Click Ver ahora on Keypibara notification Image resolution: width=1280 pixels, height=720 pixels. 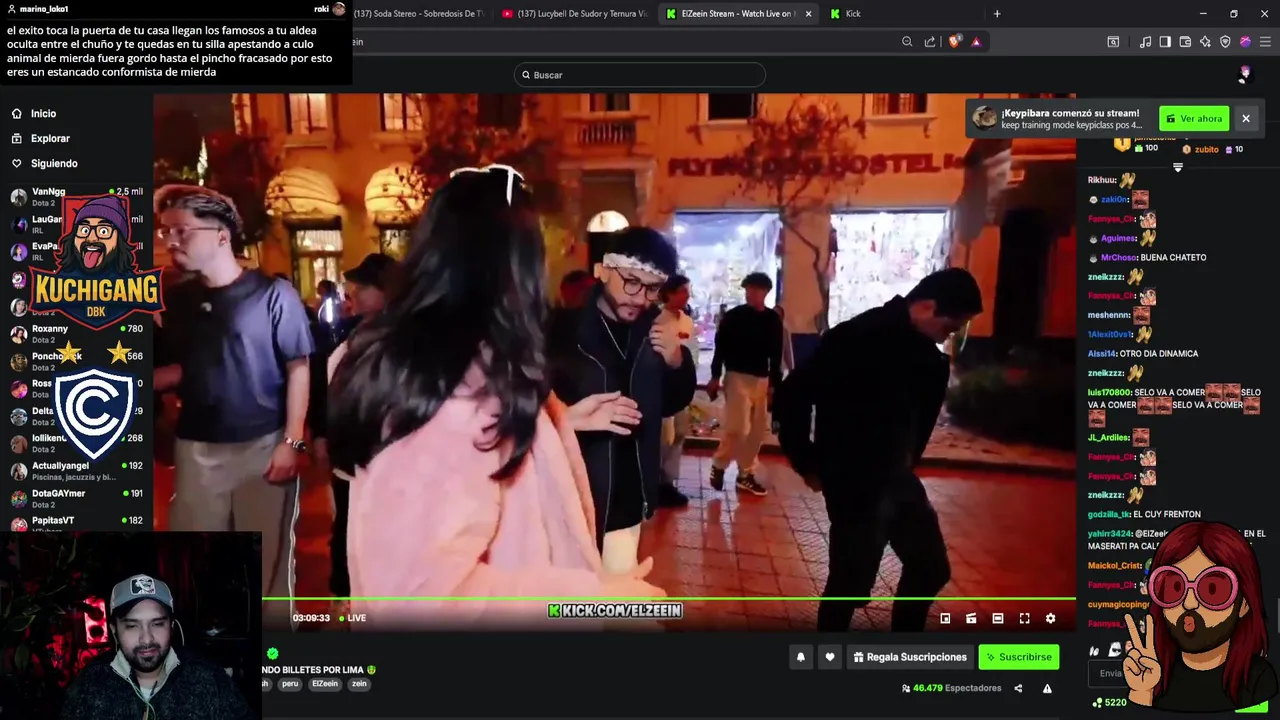click(1194, 119)
